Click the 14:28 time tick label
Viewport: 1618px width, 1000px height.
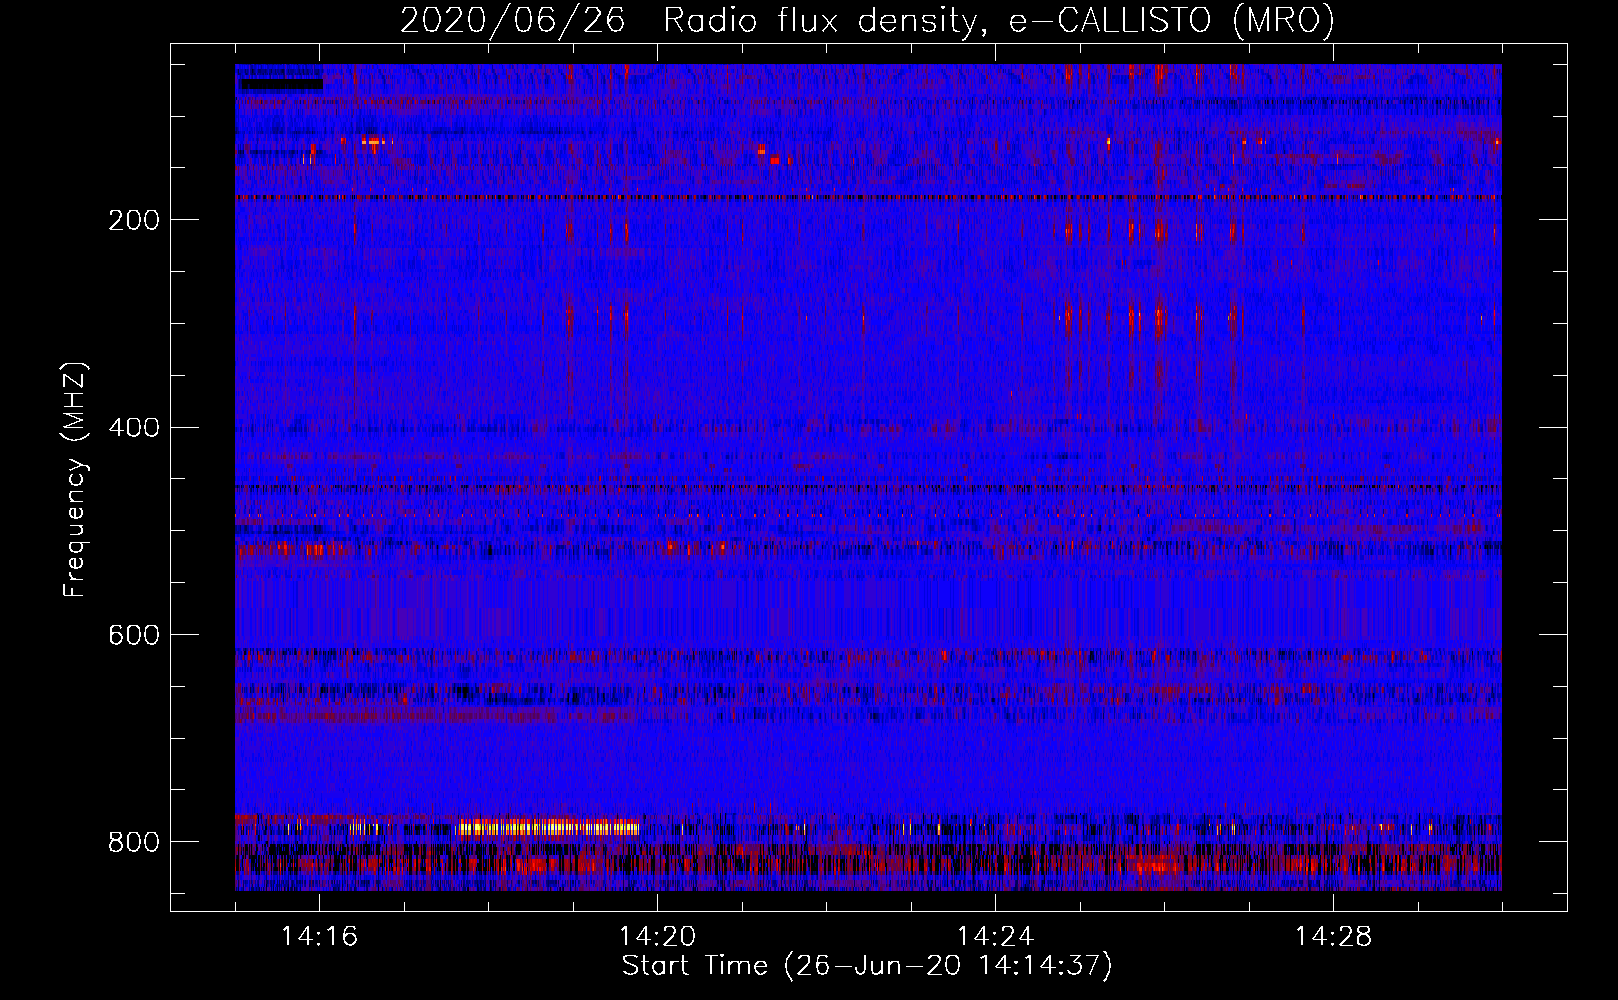[1333, 937]
